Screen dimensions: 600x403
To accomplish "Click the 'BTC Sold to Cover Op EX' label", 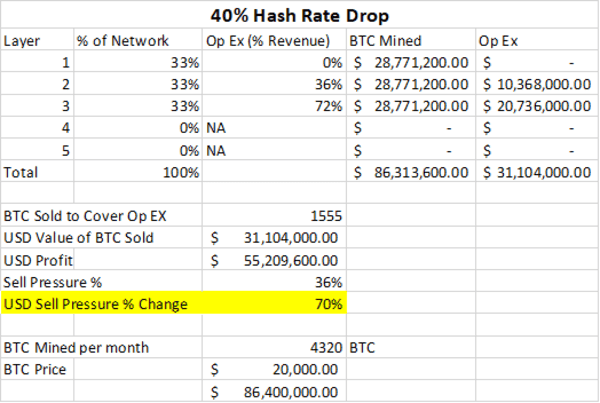I will 85,216.
